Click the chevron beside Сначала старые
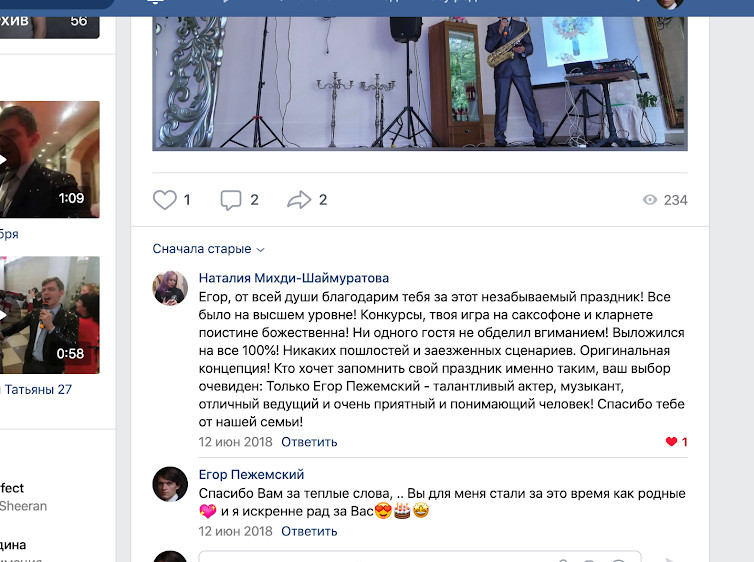The image size is (754, 562). coord(261,250)
